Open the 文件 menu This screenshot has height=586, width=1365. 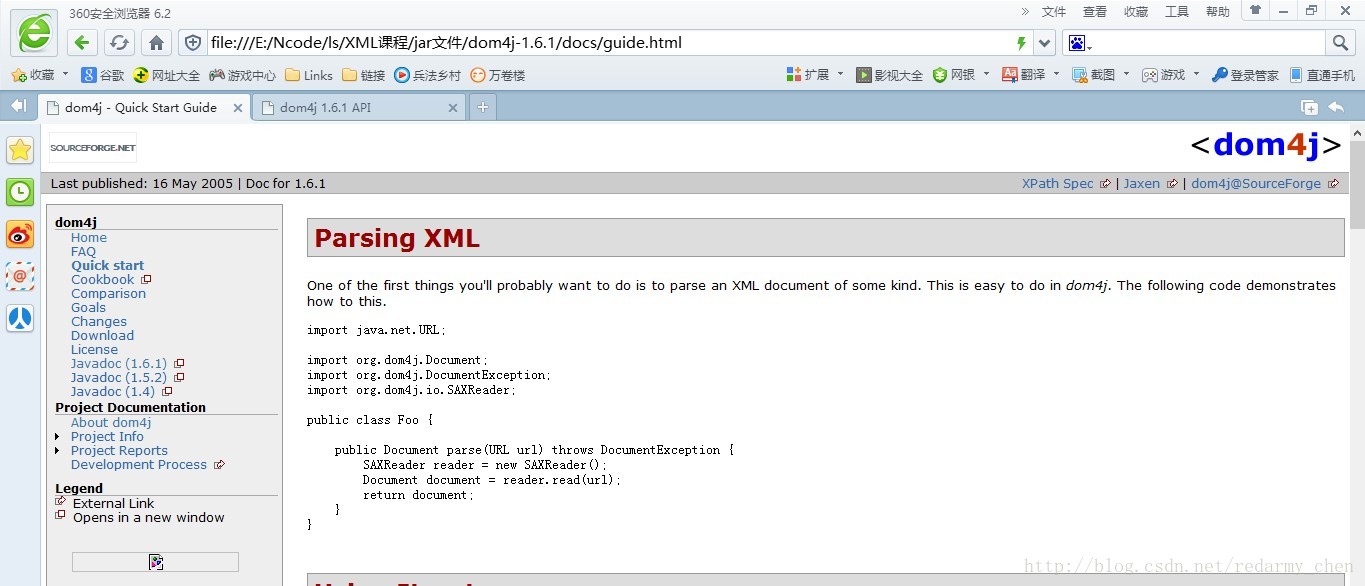pyautogui.click(x=1054, y=12)
